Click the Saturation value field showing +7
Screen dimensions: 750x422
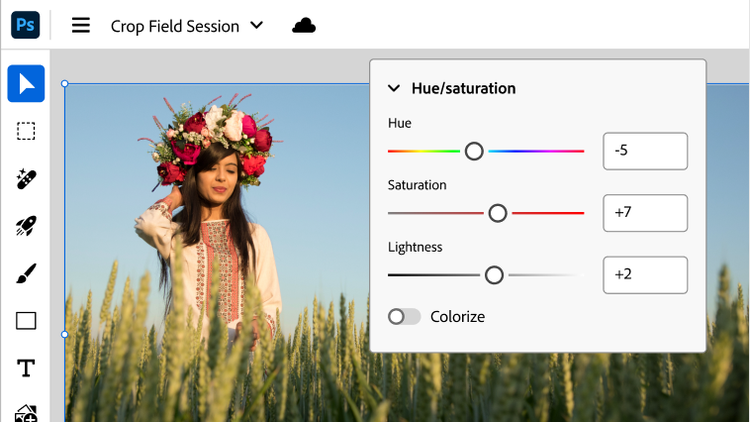tap(645, 213)
